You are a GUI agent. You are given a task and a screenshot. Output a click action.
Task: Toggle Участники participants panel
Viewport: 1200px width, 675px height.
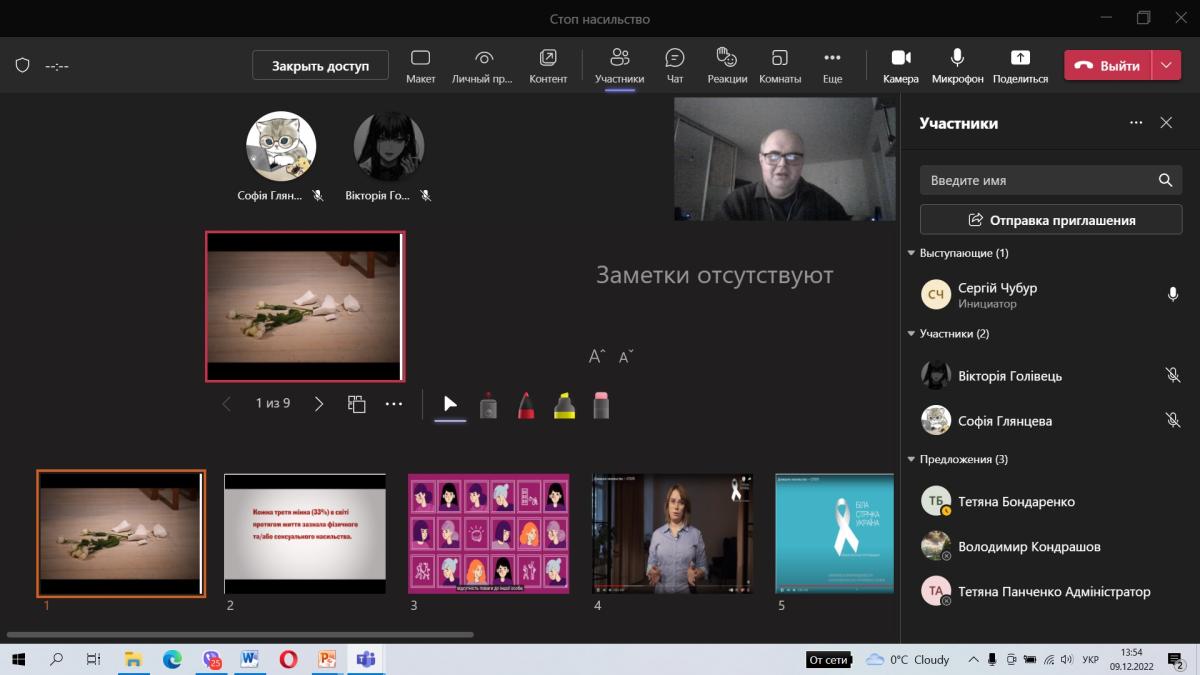tap(619, 65)
